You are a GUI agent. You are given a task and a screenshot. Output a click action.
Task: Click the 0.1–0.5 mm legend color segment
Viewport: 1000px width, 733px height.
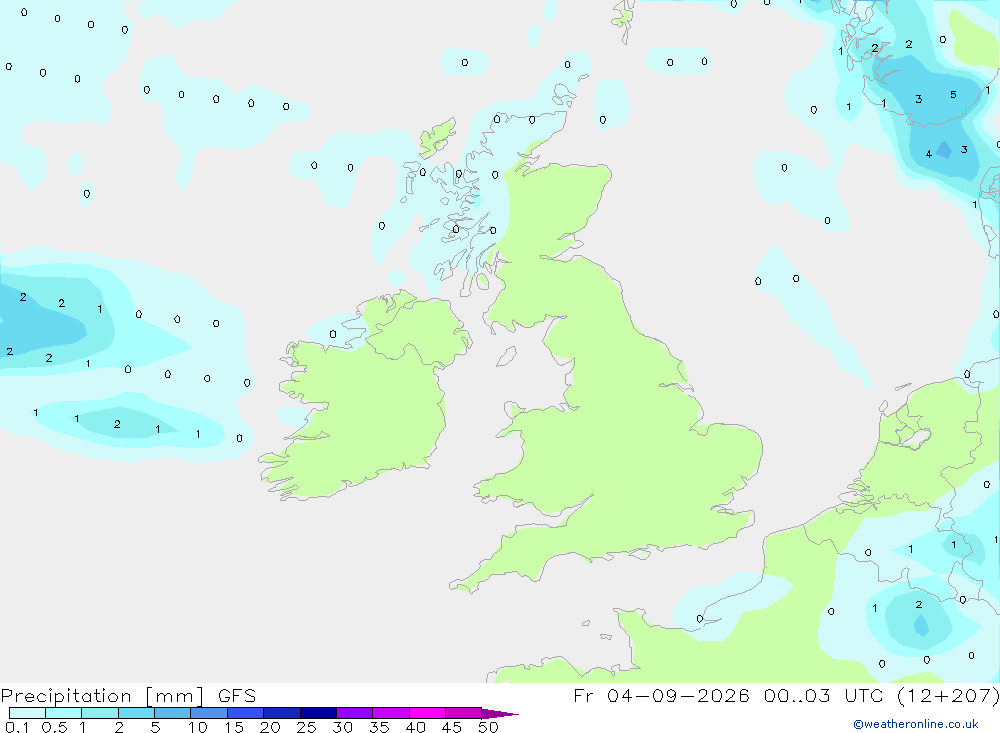27,713
